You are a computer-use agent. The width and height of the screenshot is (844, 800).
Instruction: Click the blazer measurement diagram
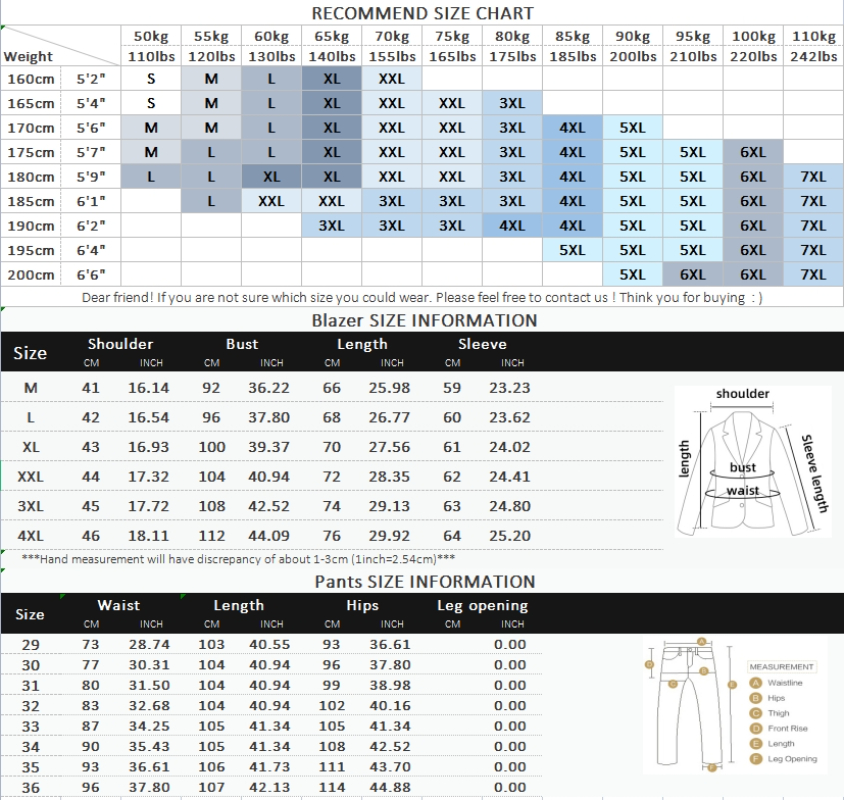coord(752,461)
